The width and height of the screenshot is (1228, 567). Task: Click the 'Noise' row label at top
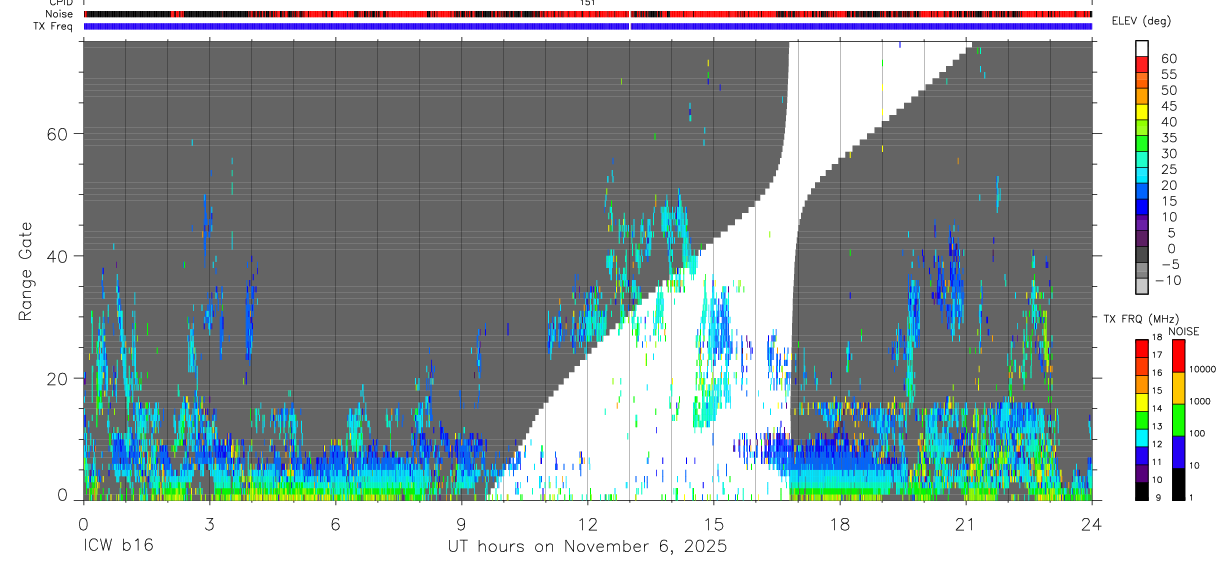tap(60, 14)
